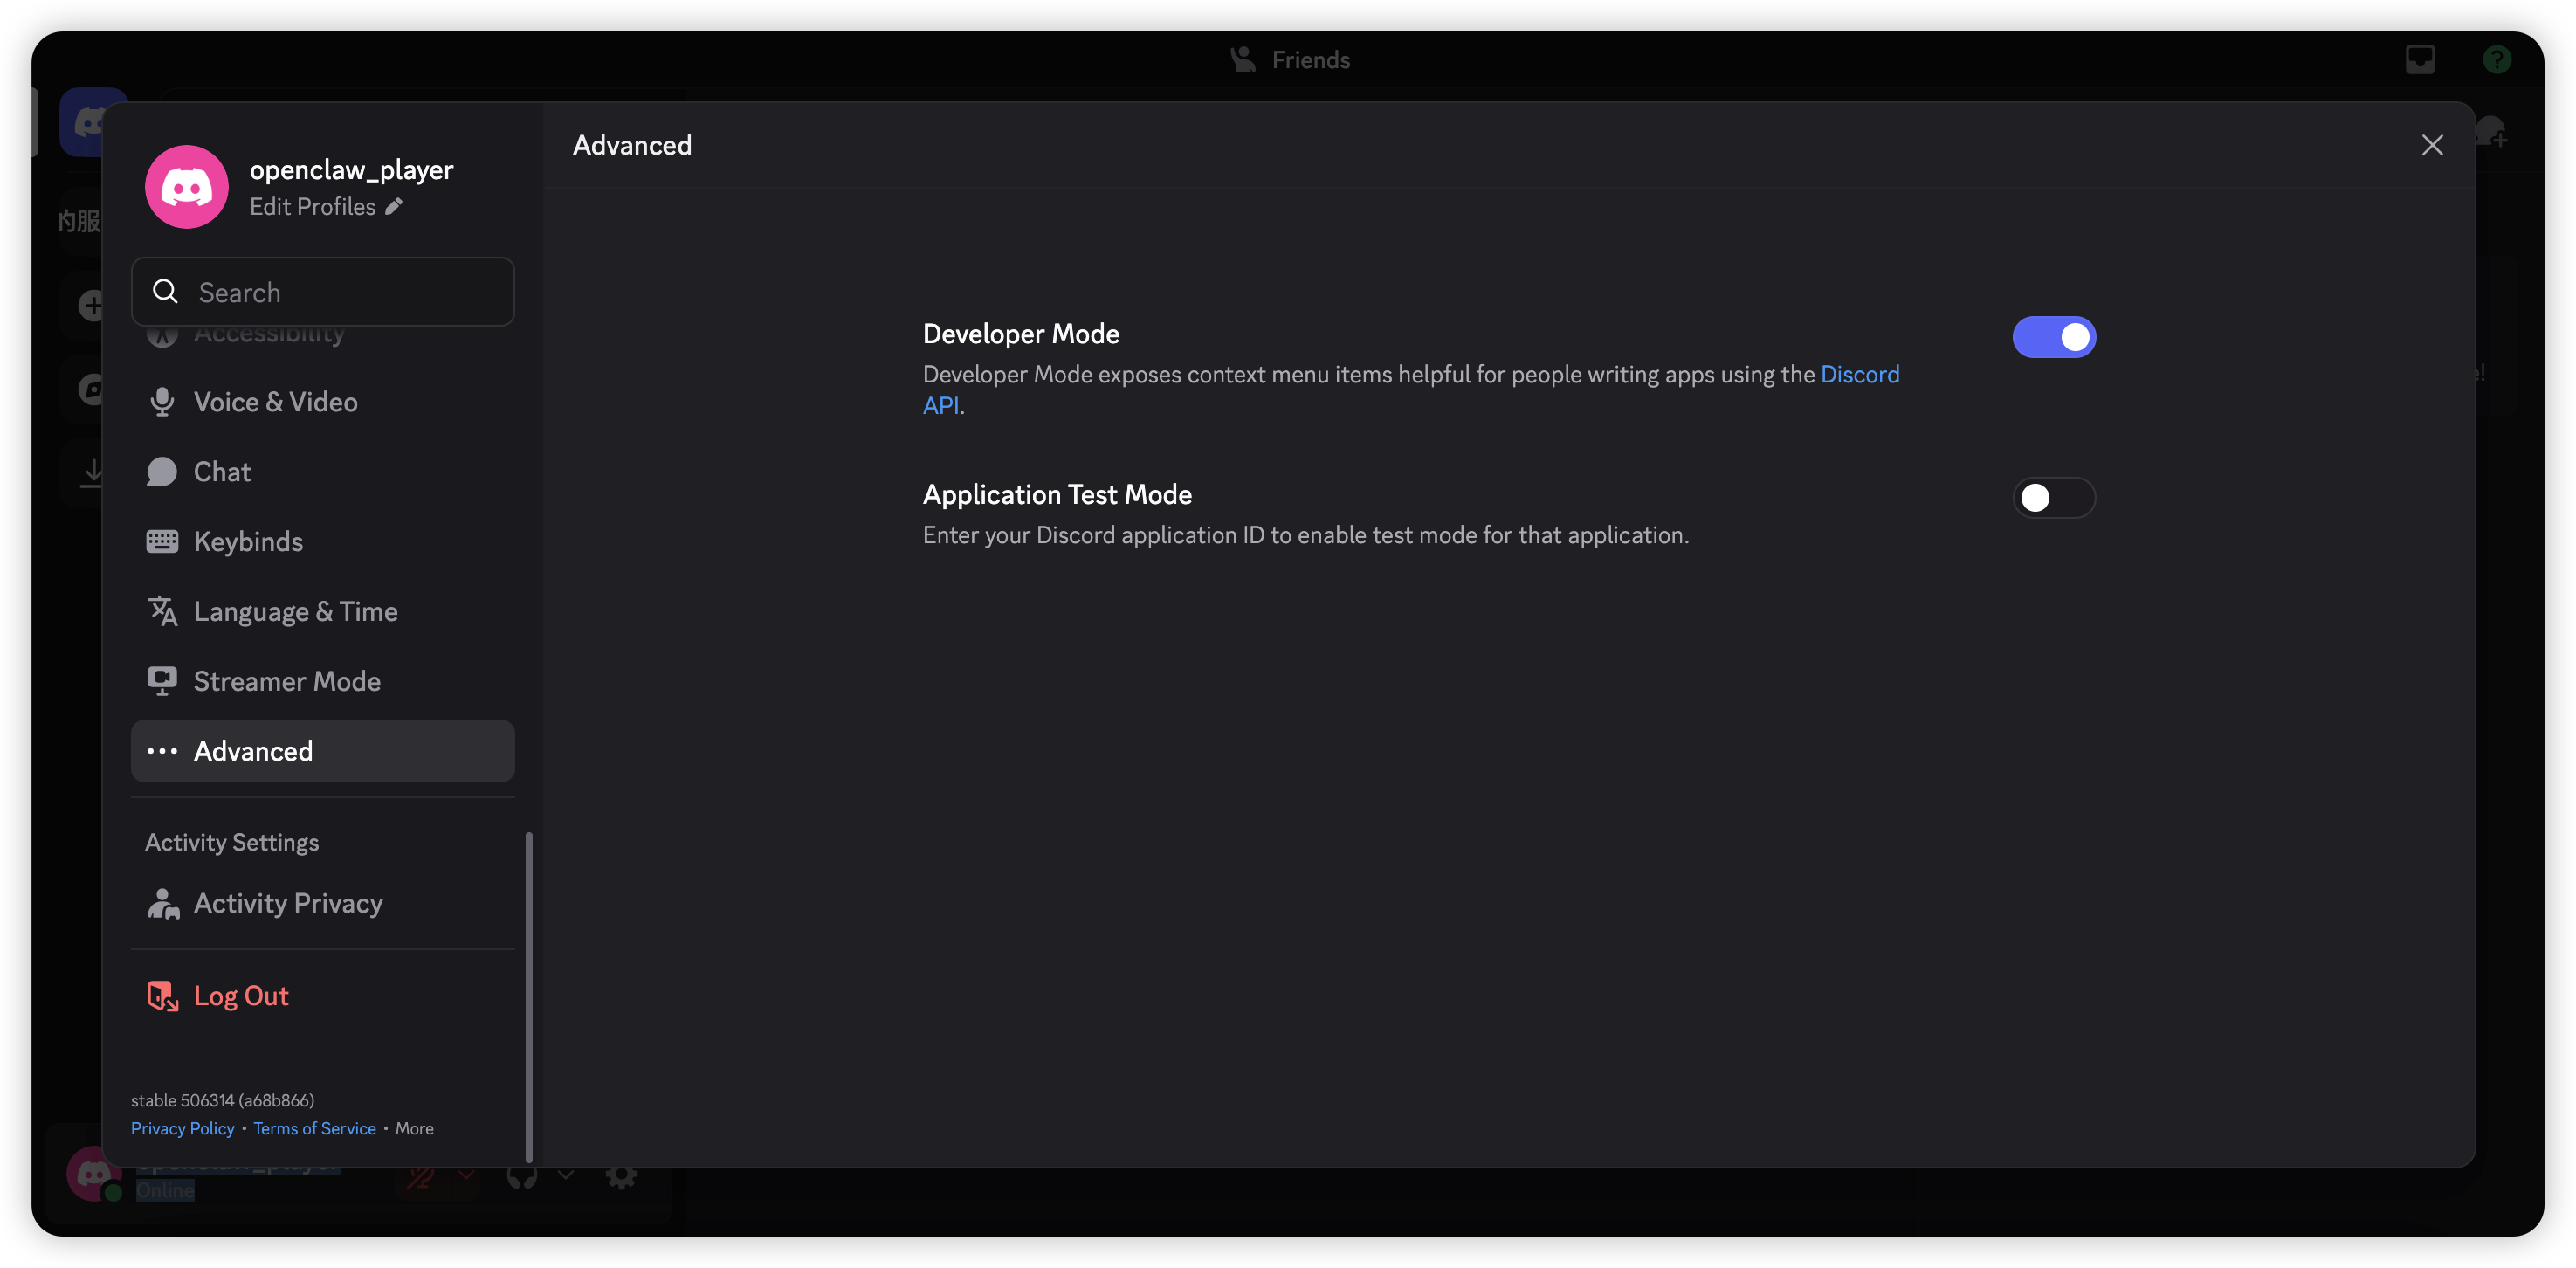Screen dimensions: 2576x1268
Task: Click the Language & Time translate icon
Action: [x=162, y=611]
